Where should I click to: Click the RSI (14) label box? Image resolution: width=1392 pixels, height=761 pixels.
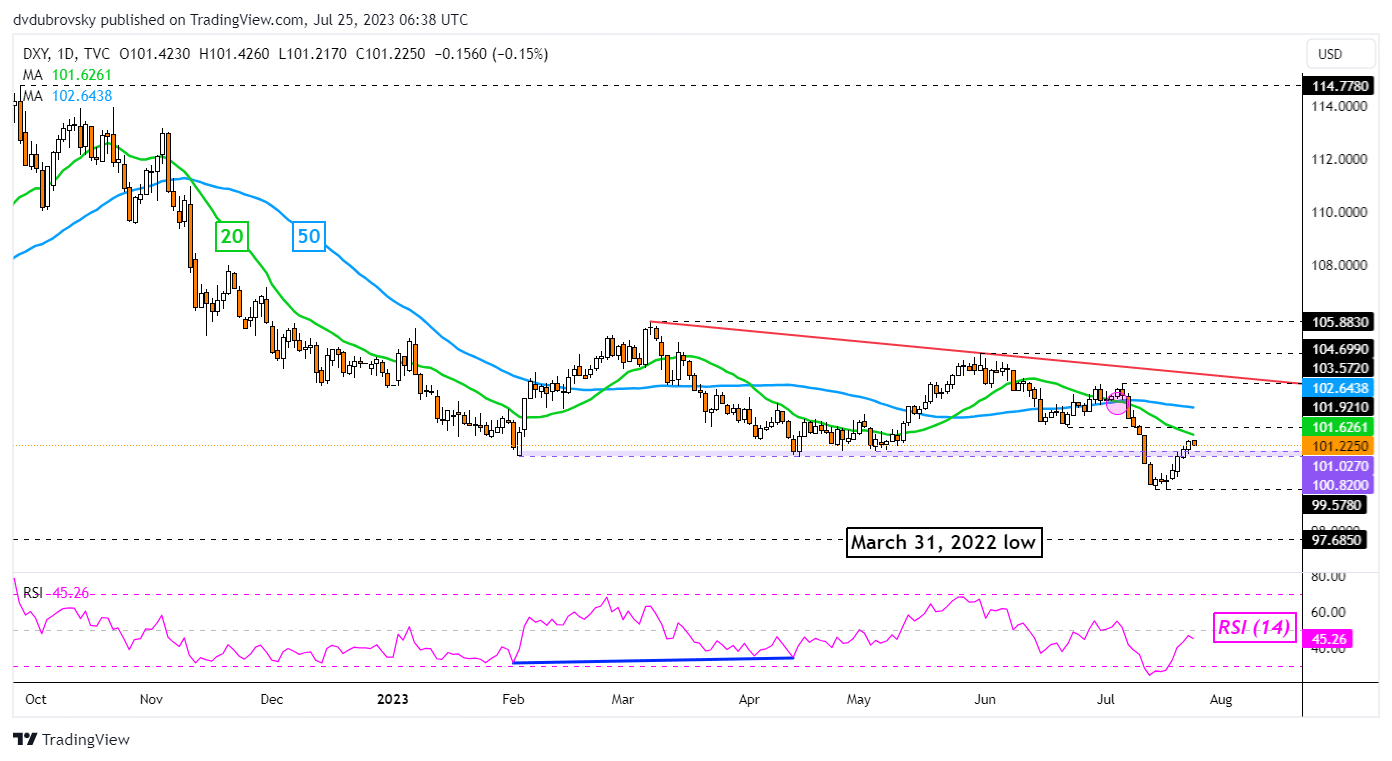coord(1253,628)
